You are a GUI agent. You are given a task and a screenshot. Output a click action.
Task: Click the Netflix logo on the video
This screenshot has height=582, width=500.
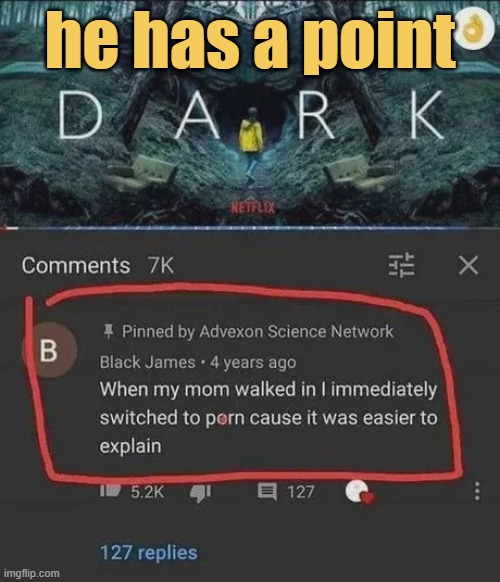(253, 208)
